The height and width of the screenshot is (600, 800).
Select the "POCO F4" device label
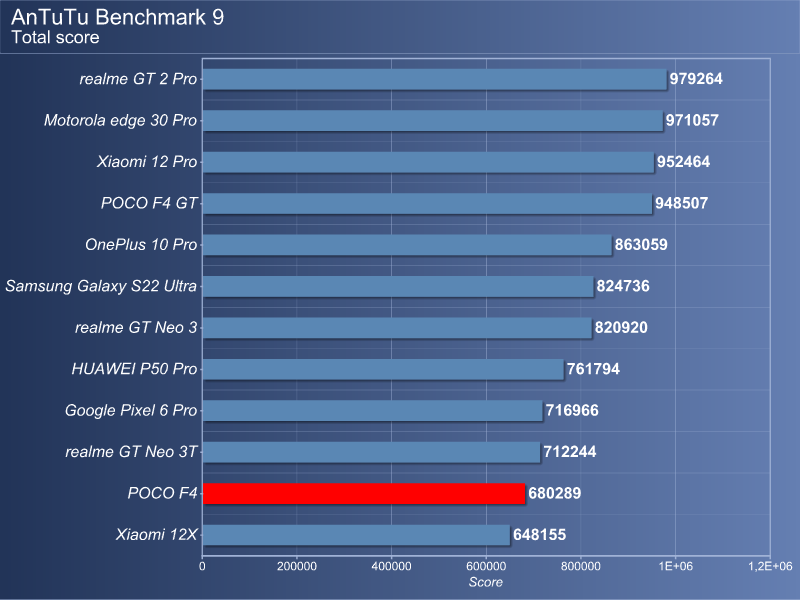coord(162,493)
